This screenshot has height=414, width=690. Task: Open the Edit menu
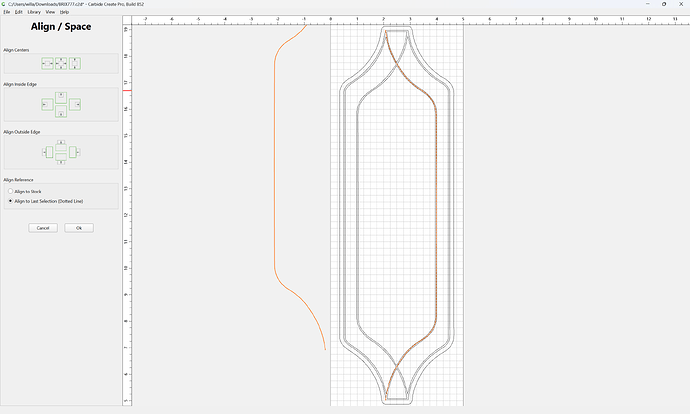(x=18, y=12)
